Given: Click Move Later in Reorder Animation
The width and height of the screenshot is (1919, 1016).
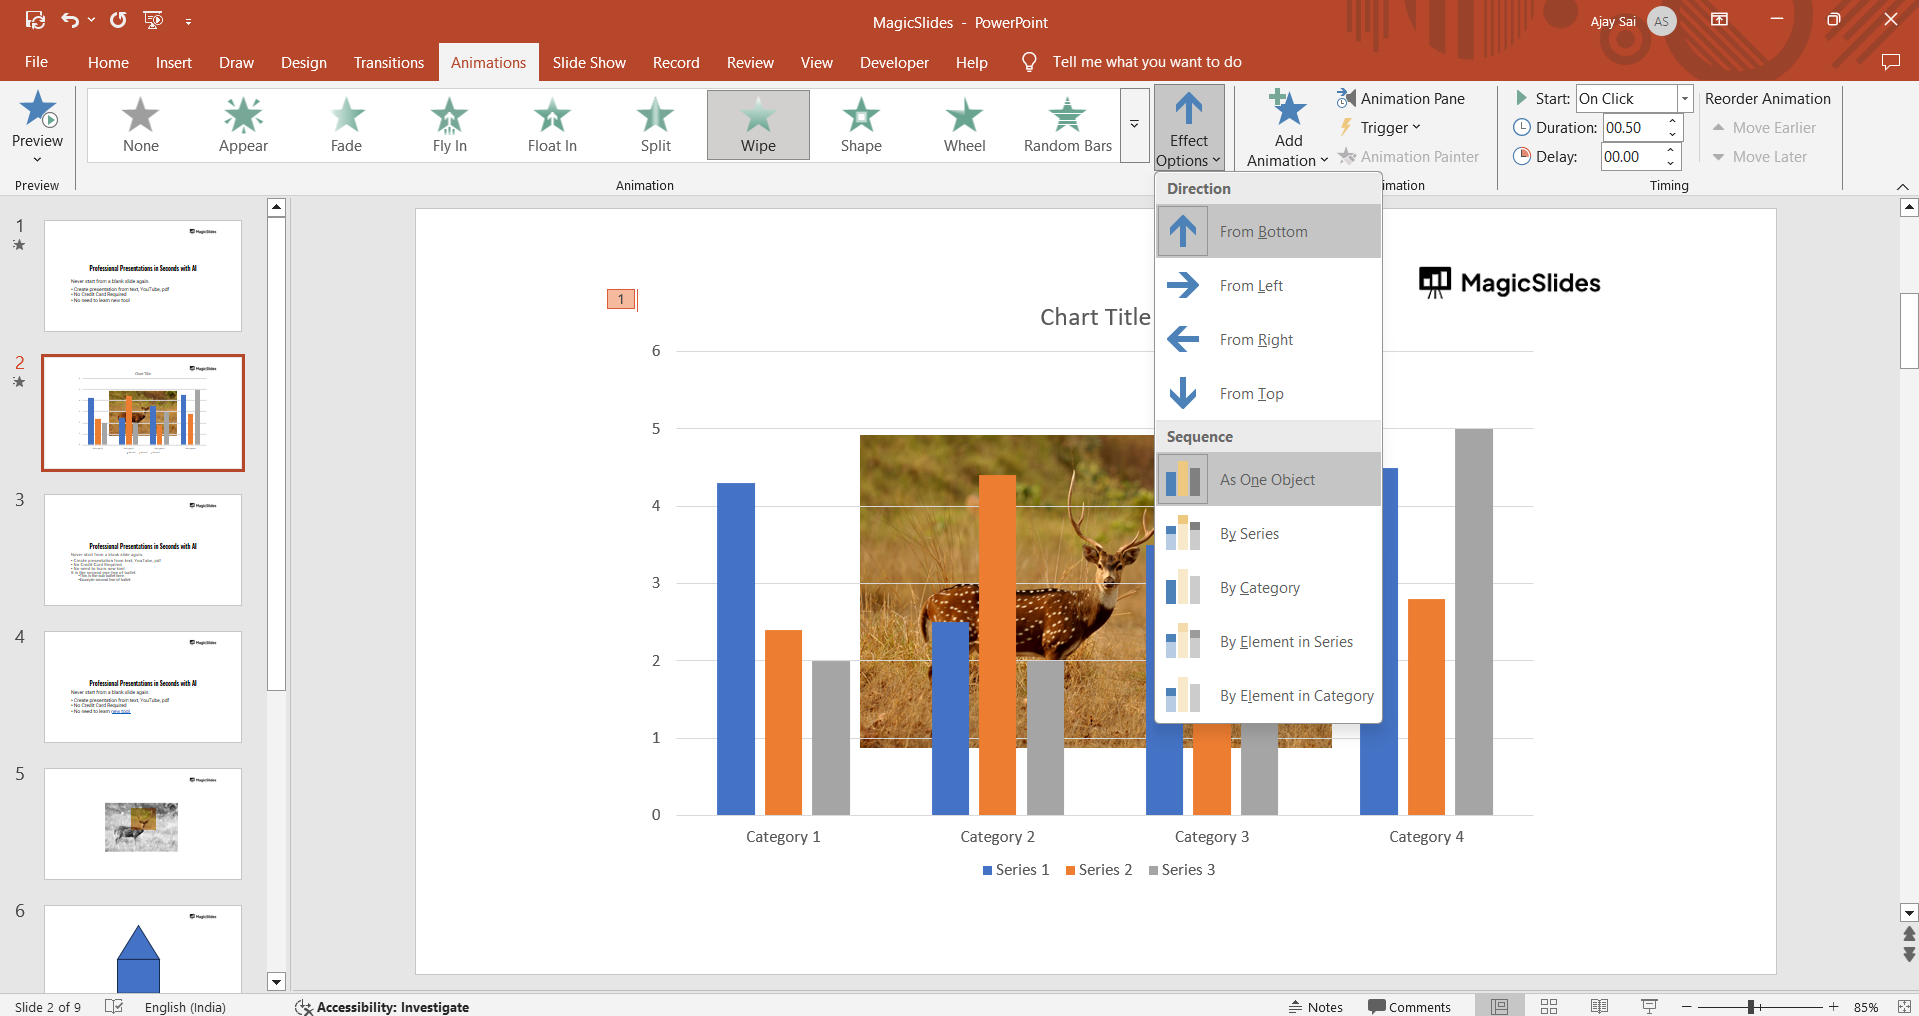Looking at the screenshot, I should point(1760,156).
